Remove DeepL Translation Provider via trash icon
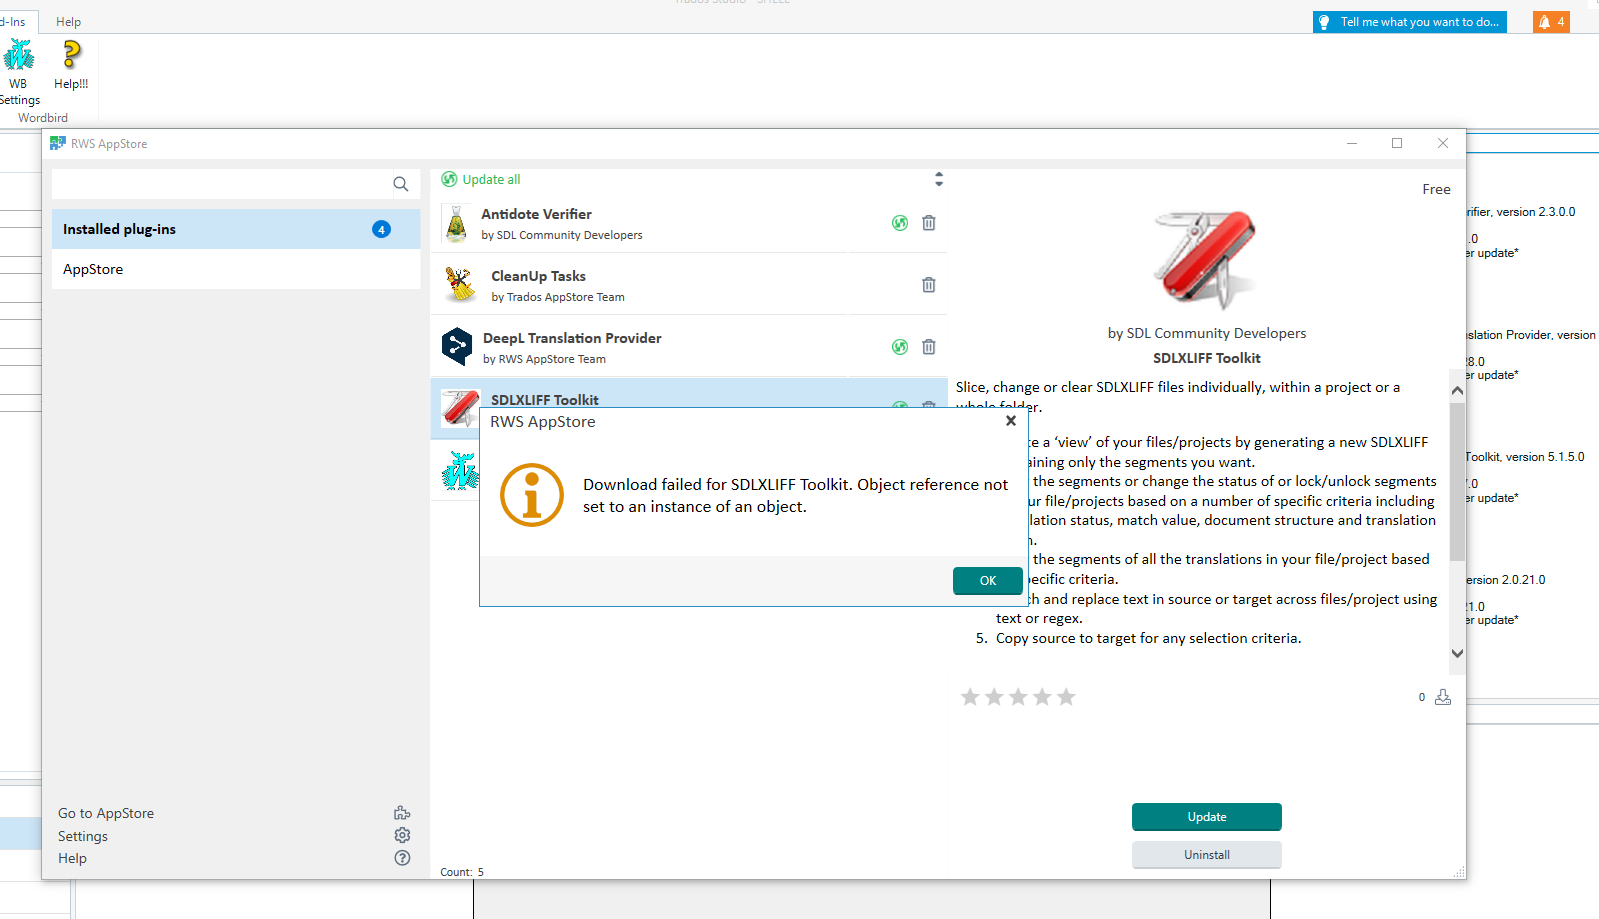The height and width of the screenshot is (919, 1599). click(x=929, y=347)
